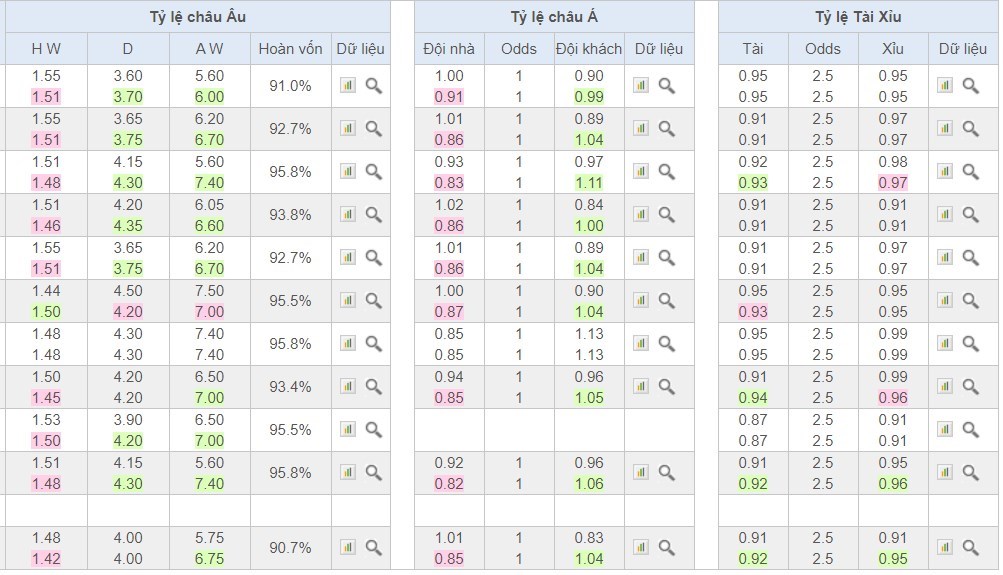The width and height of the screenshot is (1003, 575).
Task: Open Tài Xỉu chart icon for 0.91 / 0.99 row
Action: coord(945,386)
